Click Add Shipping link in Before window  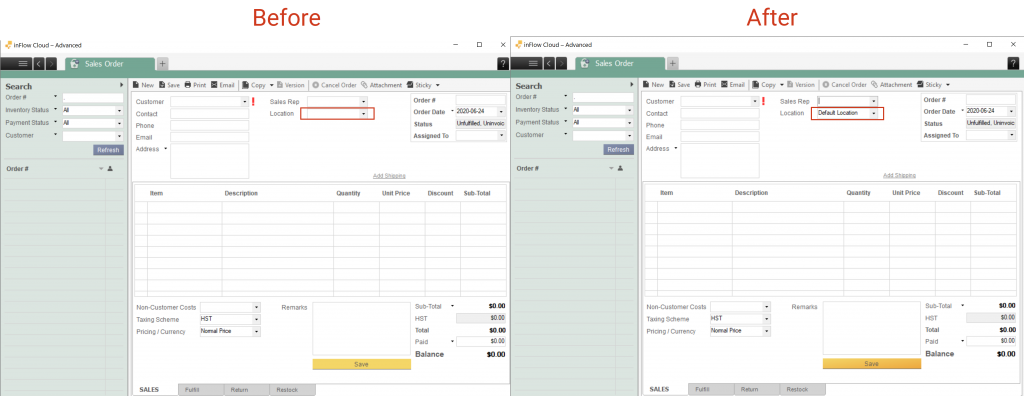click(389, 176)
